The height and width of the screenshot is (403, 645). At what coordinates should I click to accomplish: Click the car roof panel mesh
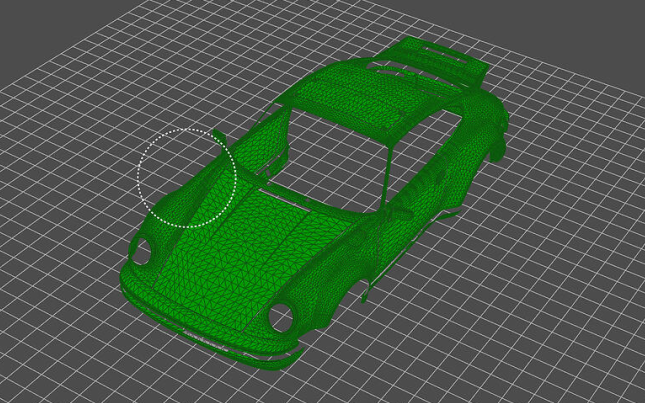(x=354, y=97)
